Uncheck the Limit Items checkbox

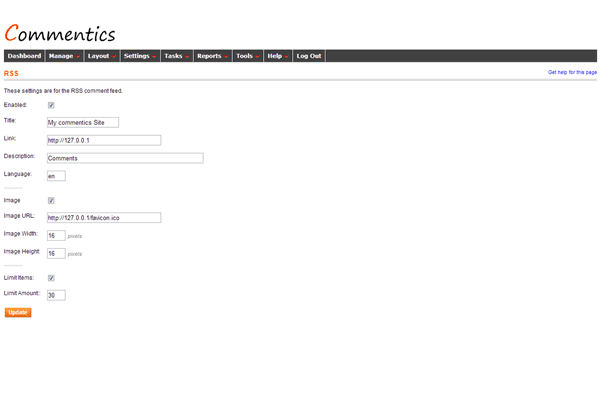(51, 278)
